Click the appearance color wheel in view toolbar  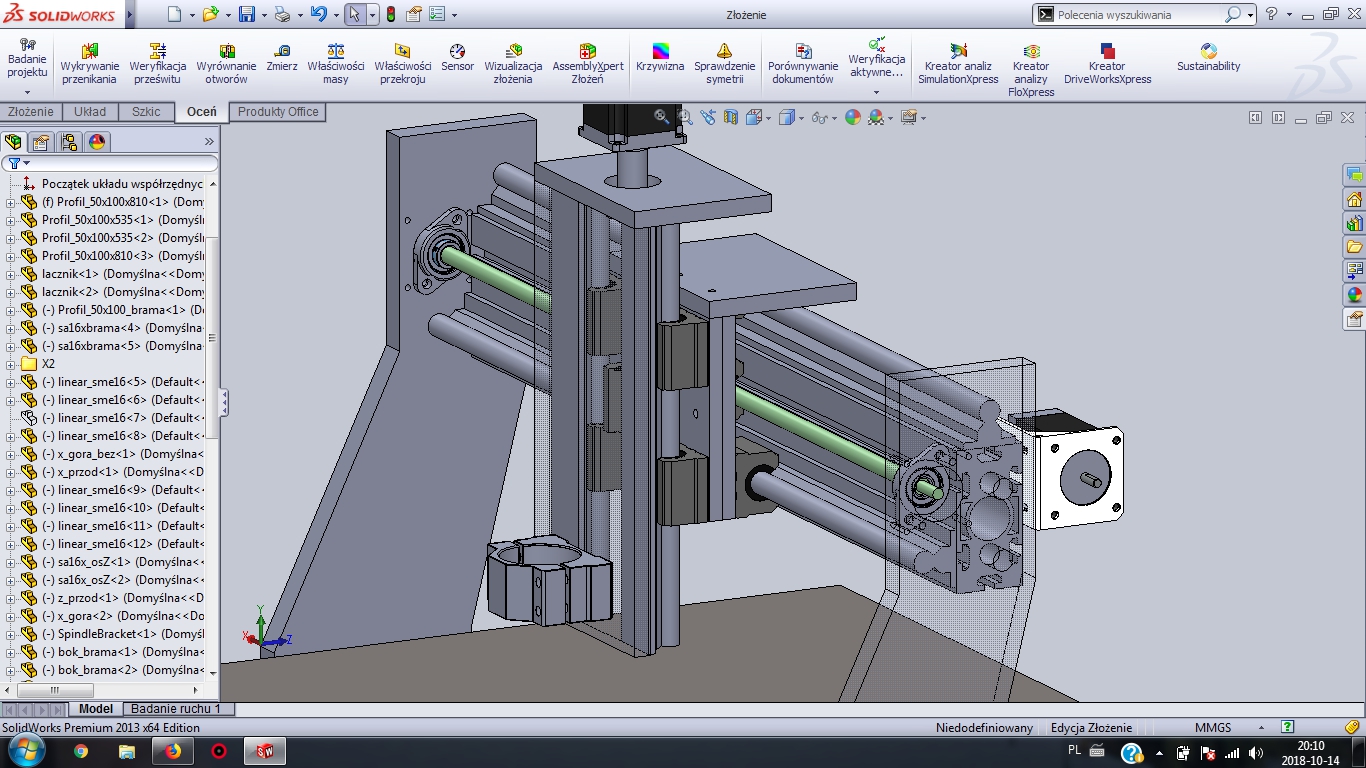[x=852, y=118]
